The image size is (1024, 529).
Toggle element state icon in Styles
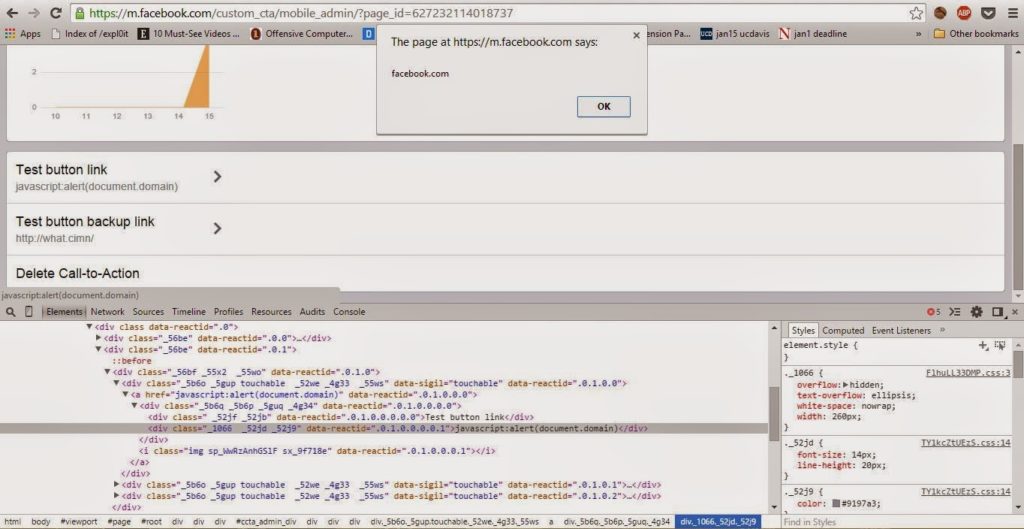click(999, 345)
